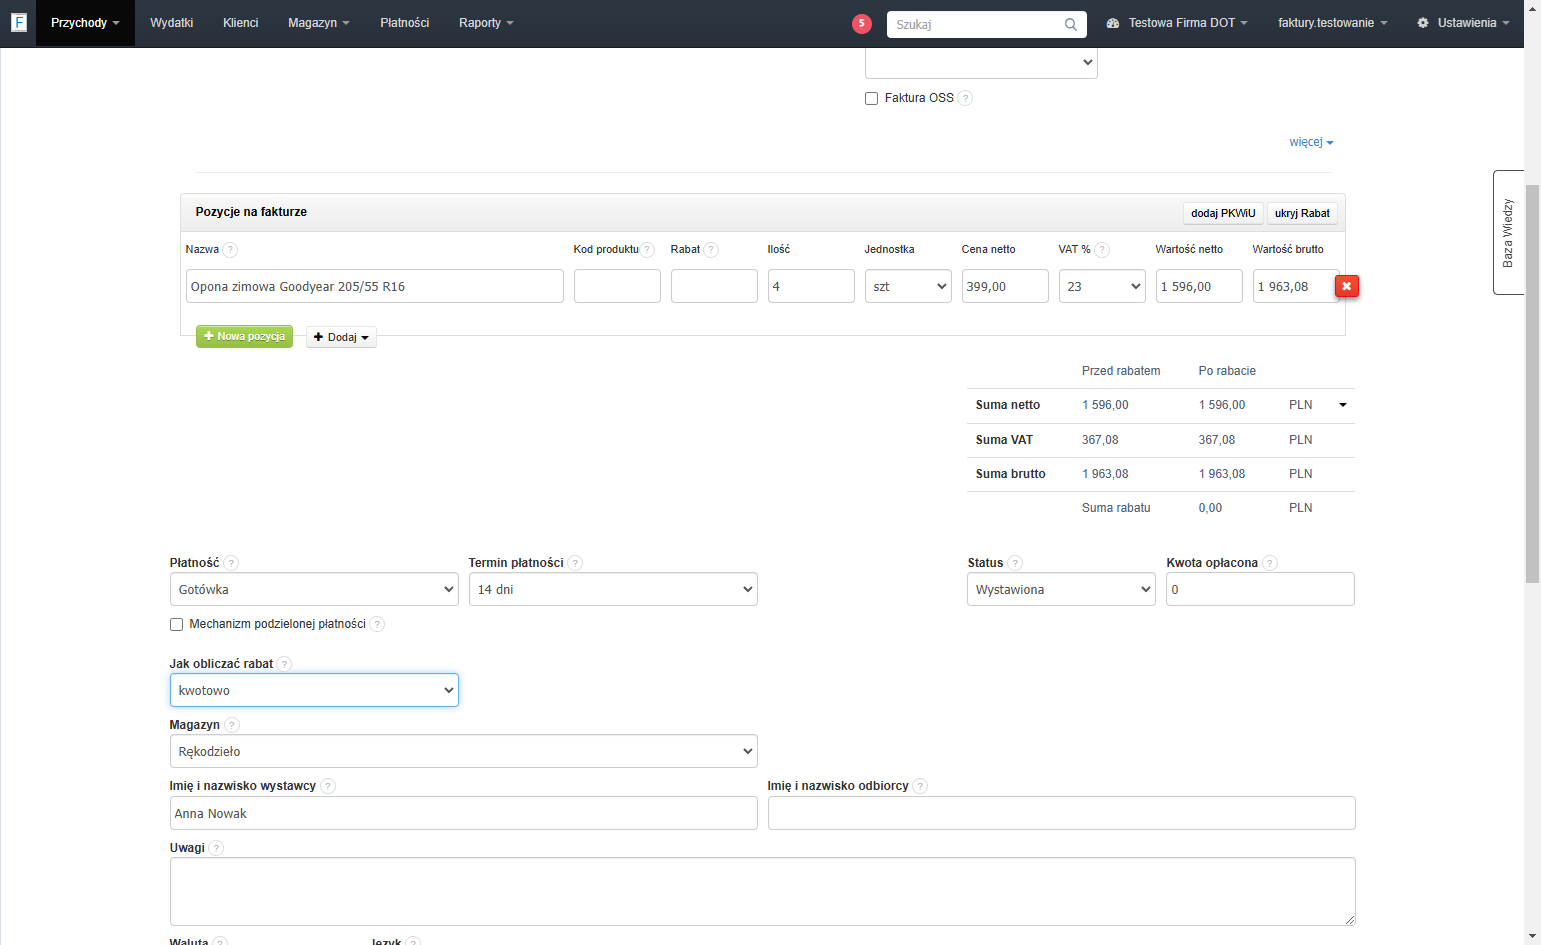Click the ukryj Rabat button
Screen dimensions: 1541x945
pos(1302,213)
